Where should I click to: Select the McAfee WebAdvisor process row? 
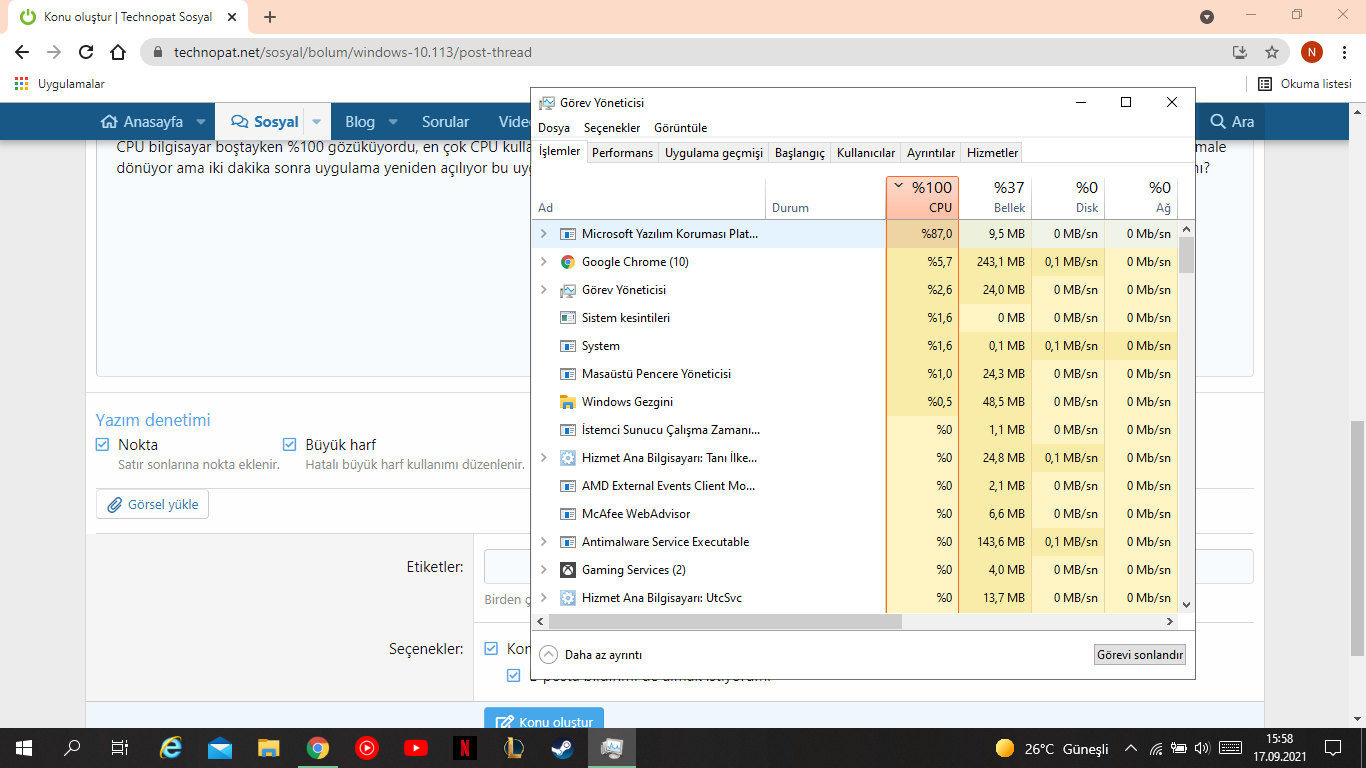(x=856, y=514)
